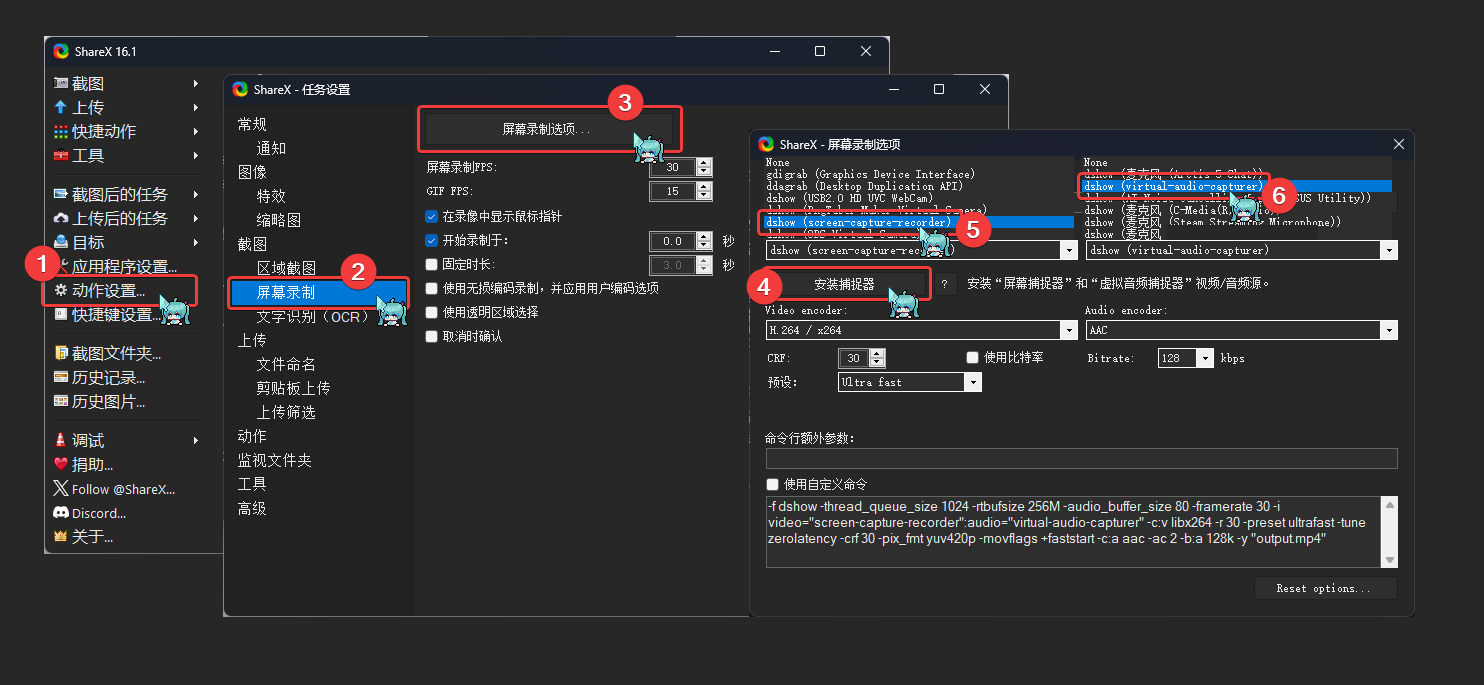Click the ShareX logo in ShareX 16.1 title bar
This screenshot has height=685, width=1484.
[61, 51]
